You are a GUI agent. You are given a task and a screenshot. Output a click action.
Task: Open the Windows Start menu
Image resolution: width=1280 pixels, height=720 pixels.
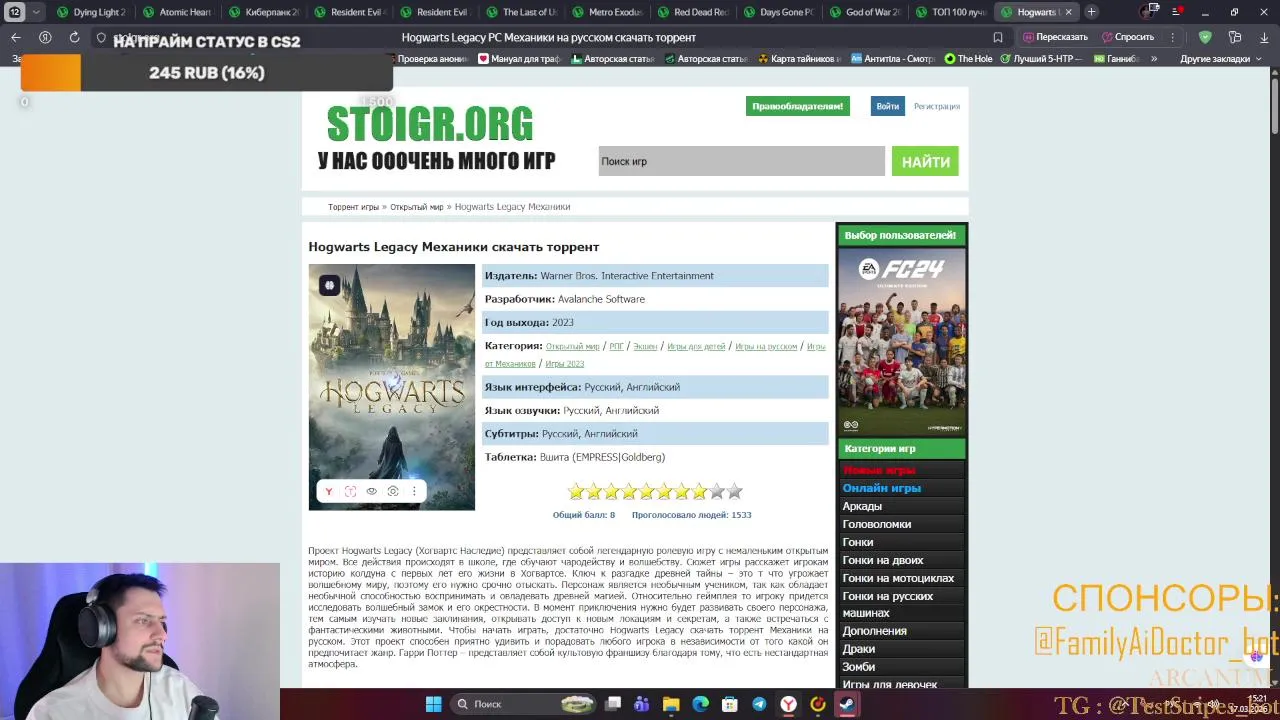pos(433,704)
